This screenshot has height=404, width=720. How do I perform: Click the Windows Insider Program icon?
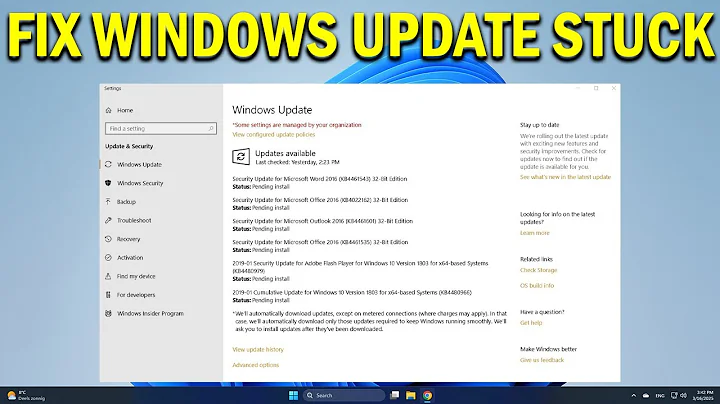(108, 314)
